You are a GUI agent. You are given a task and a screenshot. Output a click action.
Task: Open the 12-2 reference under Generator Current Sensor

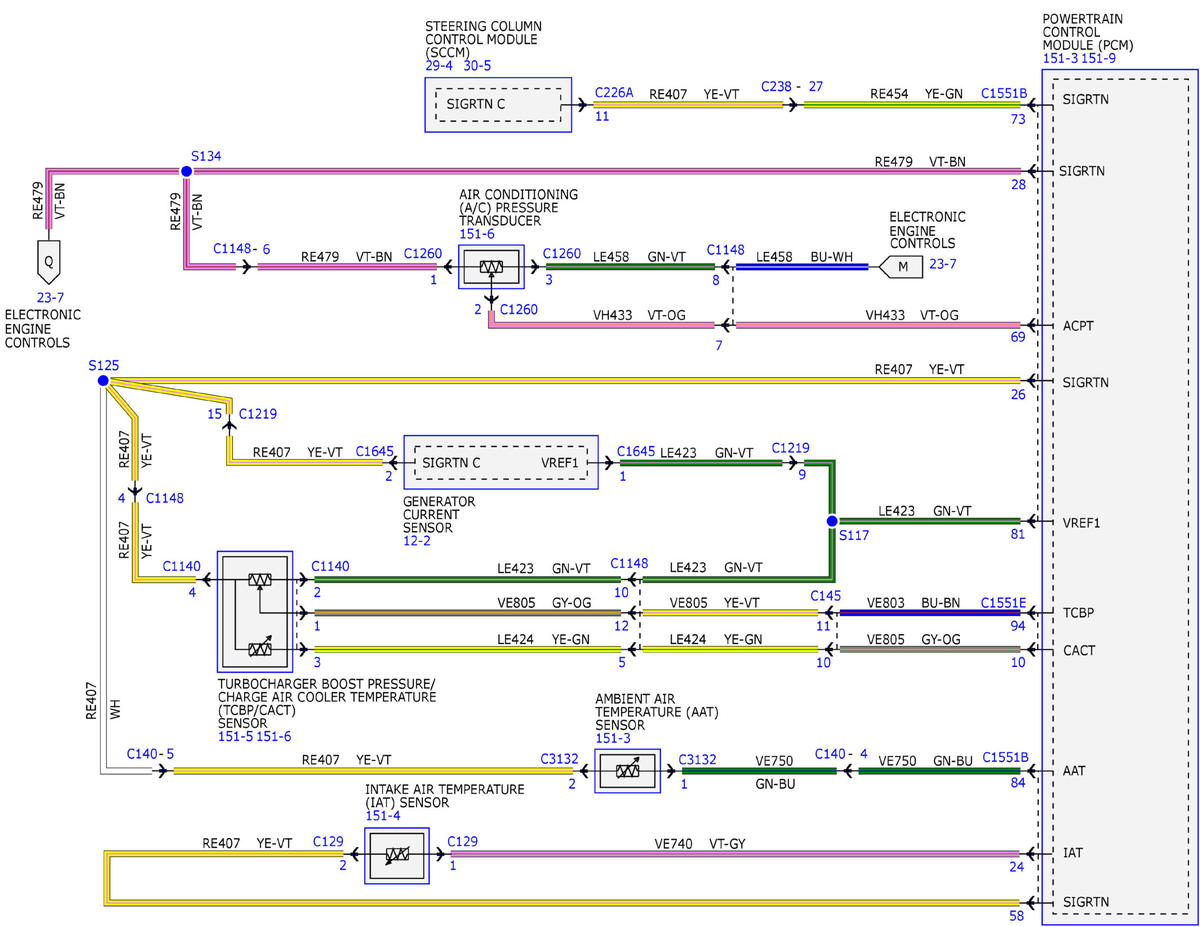419,541
